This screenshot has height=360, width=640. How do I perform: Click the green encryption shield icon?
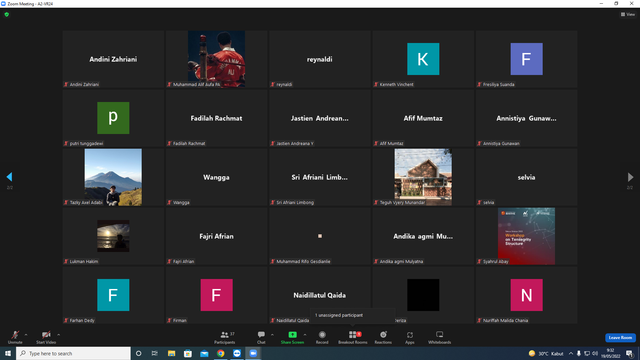point(7,14)
